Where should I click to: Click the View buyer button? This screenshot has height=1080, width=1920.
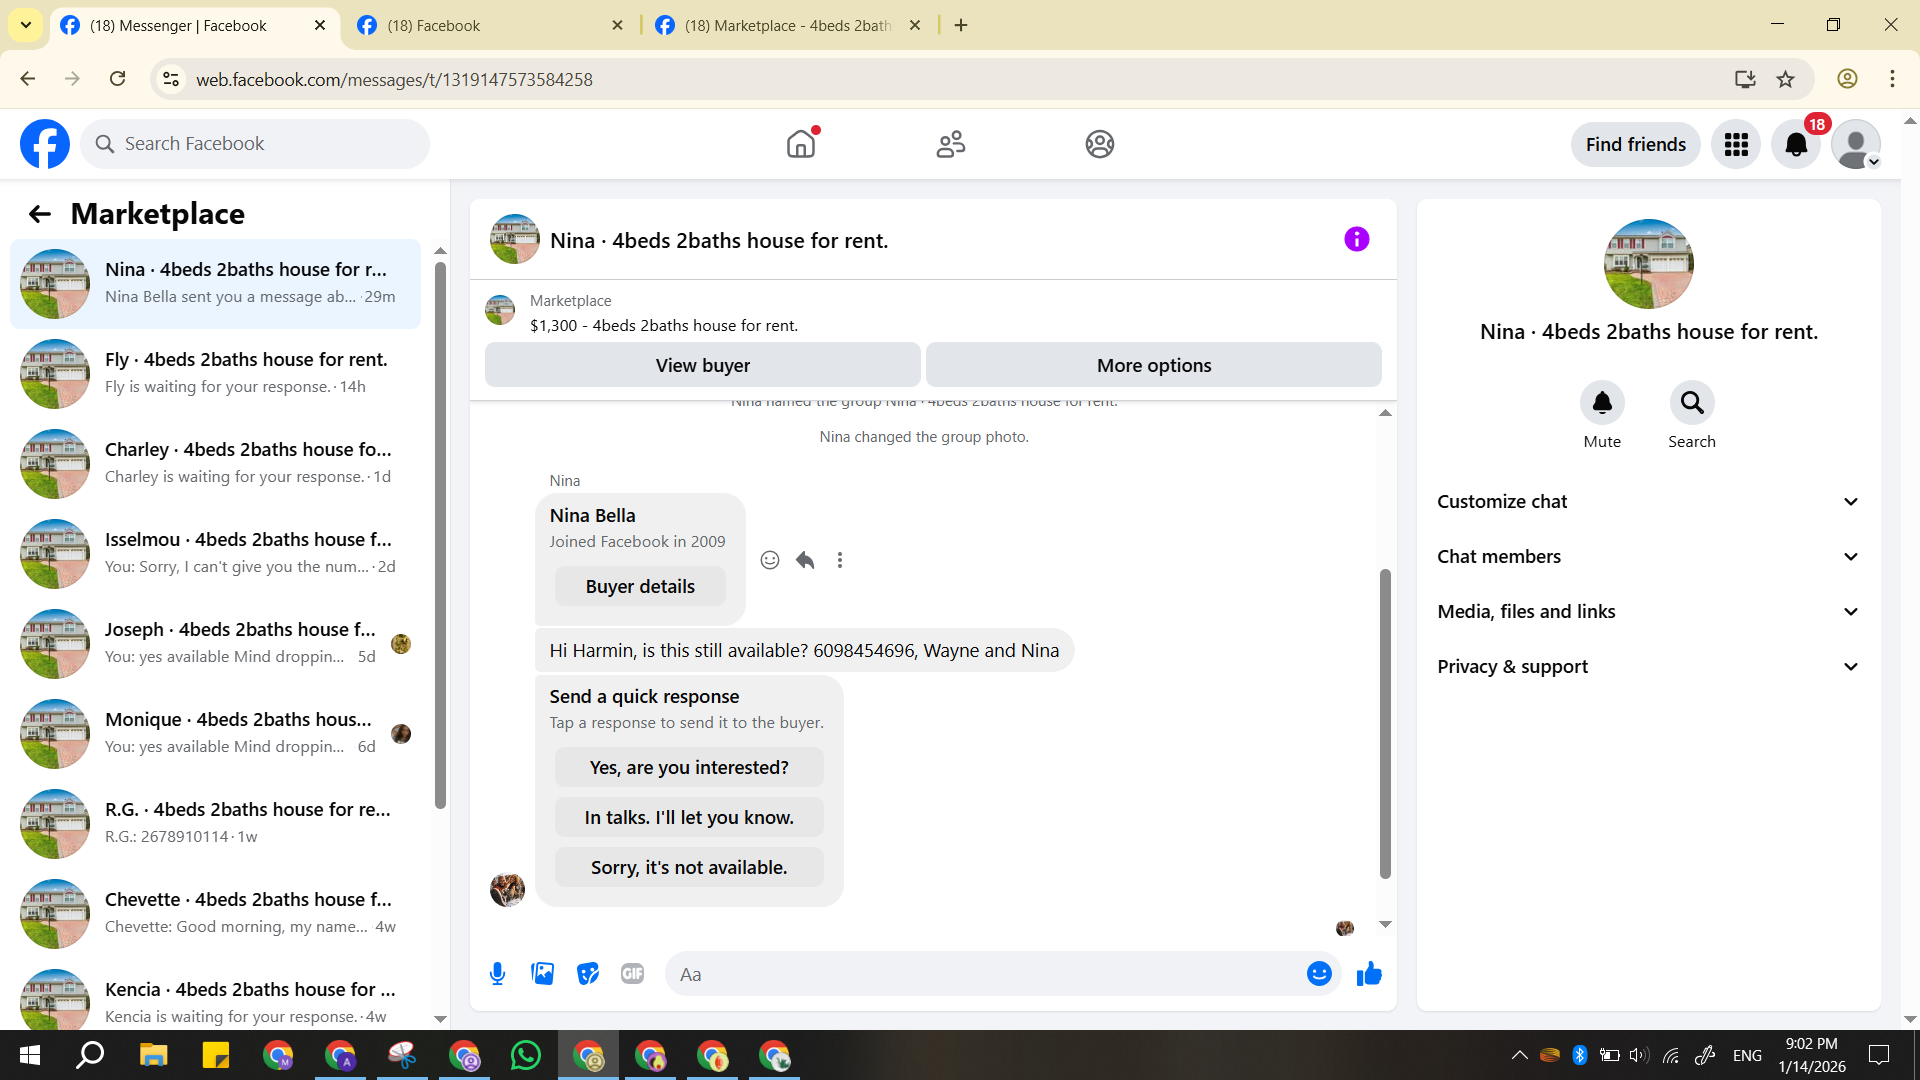(702, 366)
